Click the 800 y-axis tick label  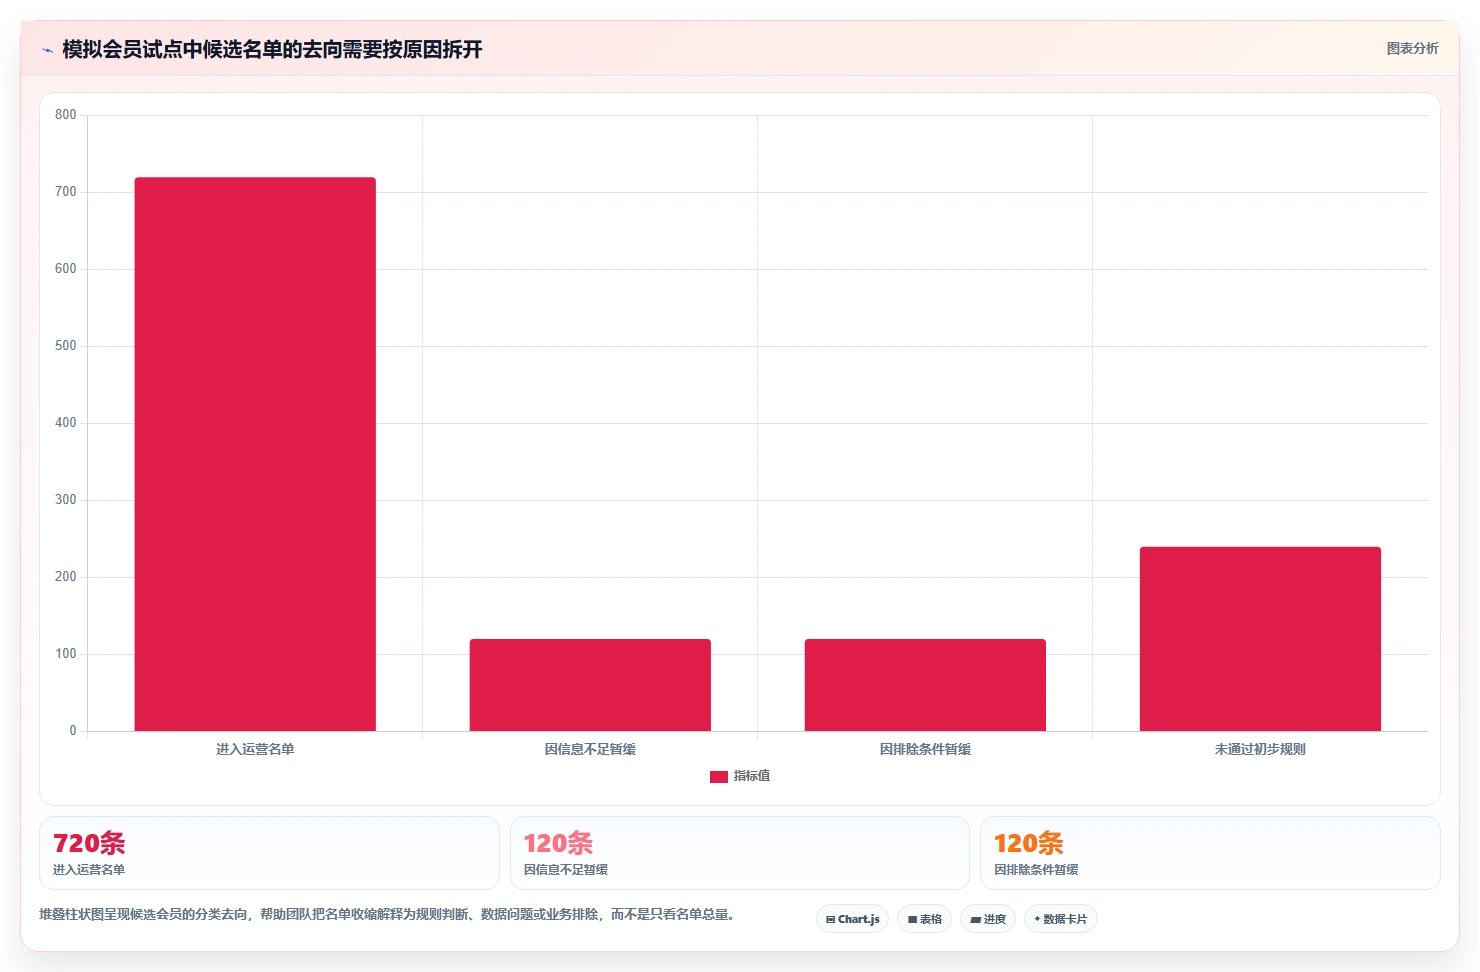65,115
